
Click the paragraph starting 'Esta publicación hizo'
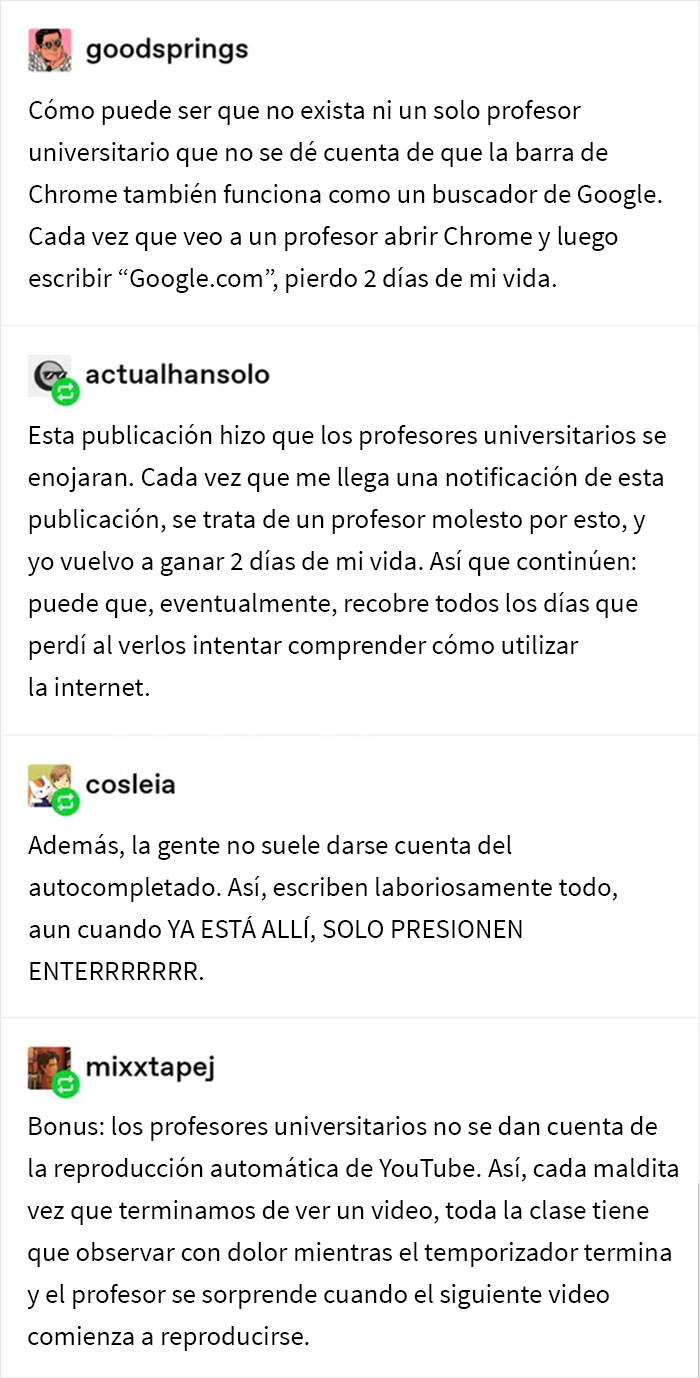tap(348, 562)
